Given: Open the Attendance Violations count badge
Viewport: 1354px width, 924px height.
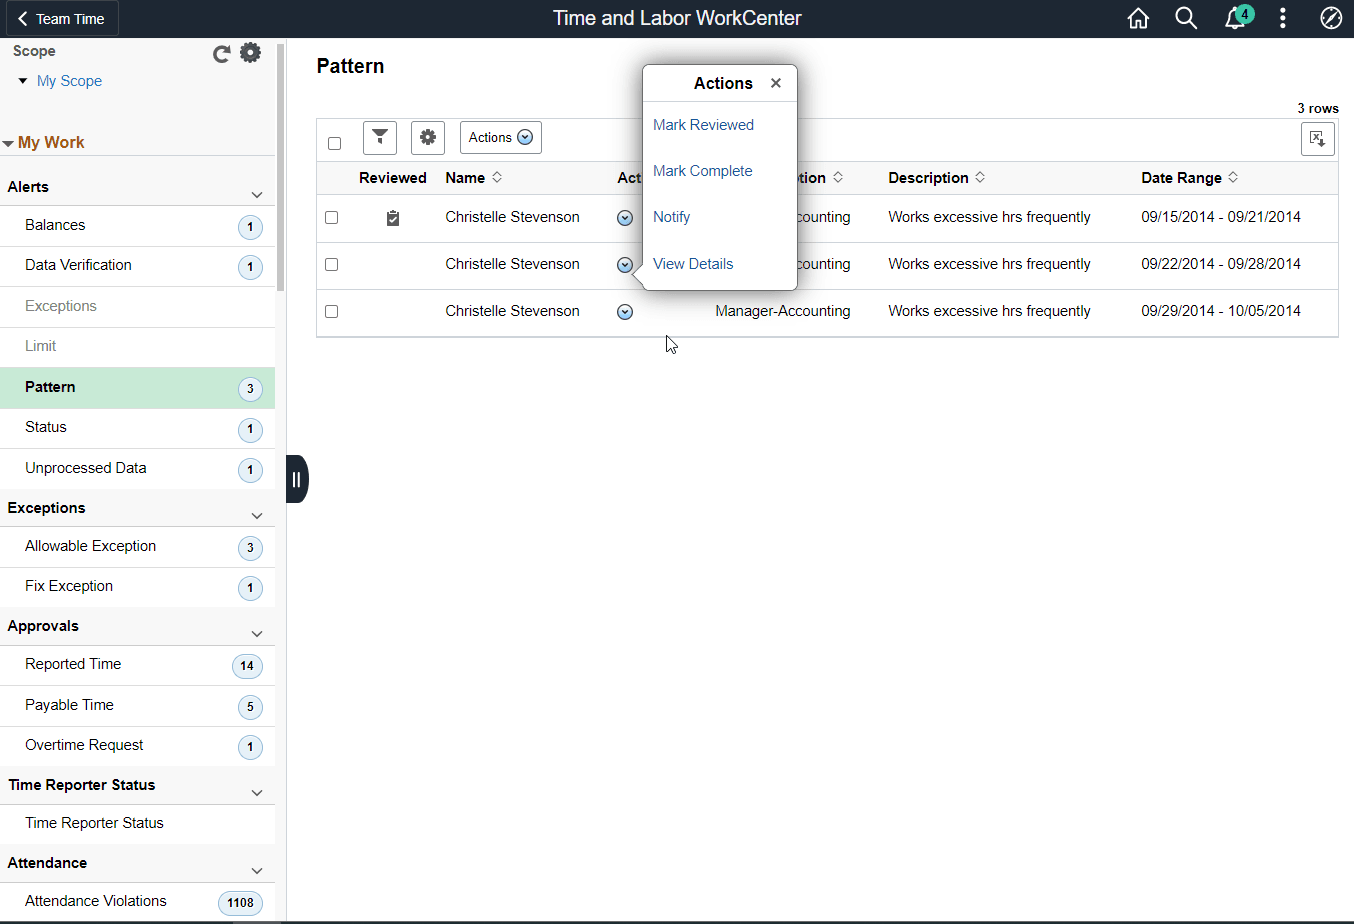Looking at the screenshot, I should tap(240, 902).
